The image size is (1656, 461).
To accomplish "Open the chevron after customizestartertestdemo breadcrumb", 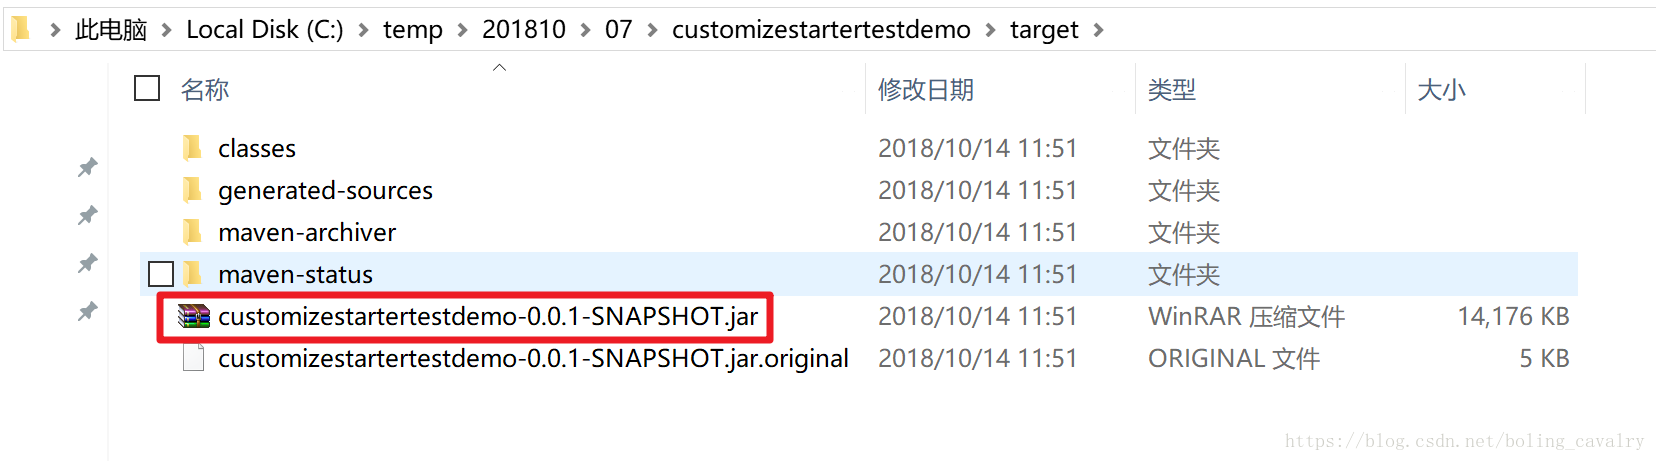I will 990,30.
